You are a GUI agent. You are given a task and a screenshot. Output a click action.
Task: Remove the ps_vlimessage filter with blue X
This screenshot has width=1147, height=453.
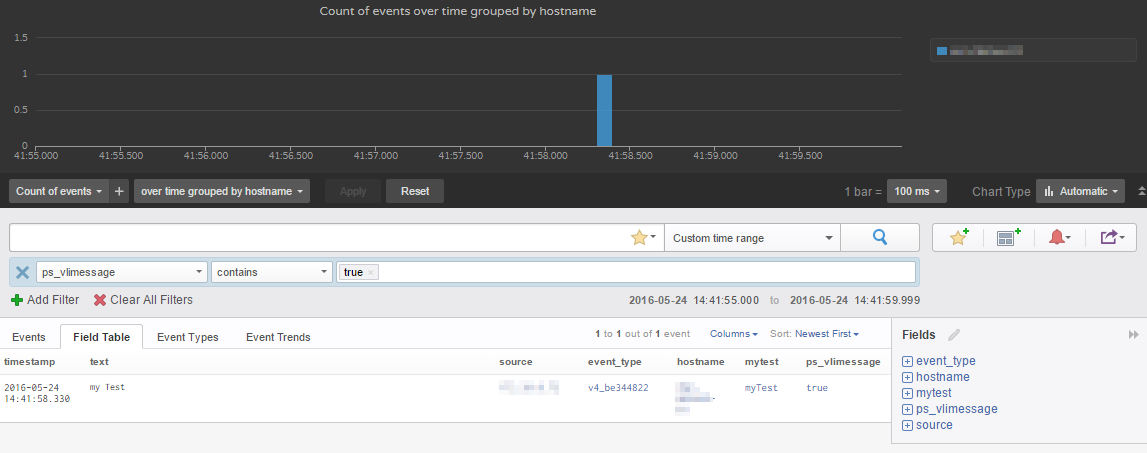point(22,272)
